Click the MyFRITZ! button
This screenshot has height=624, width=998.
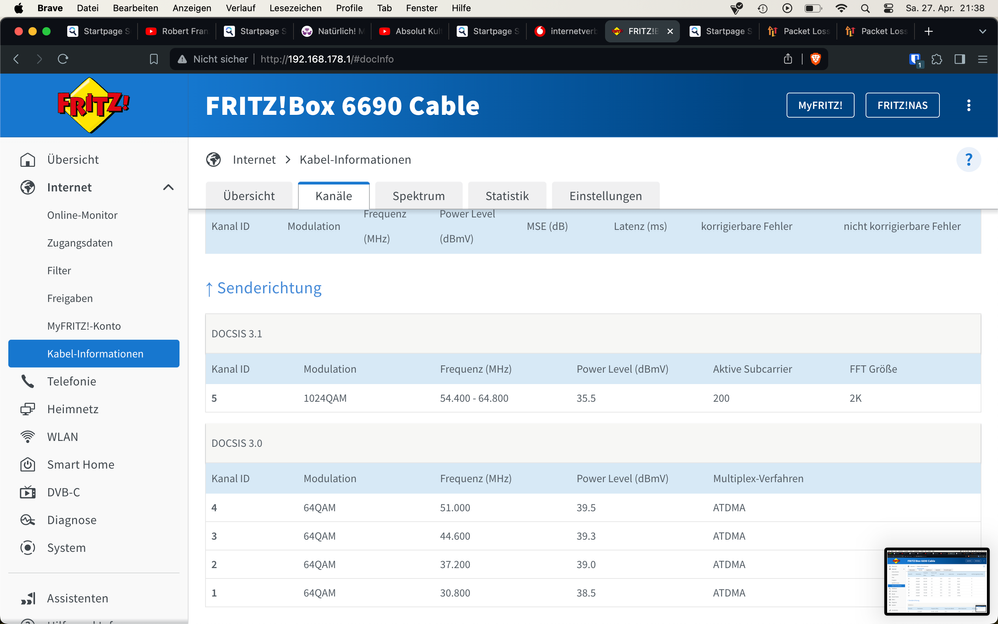tap(820, 105)
